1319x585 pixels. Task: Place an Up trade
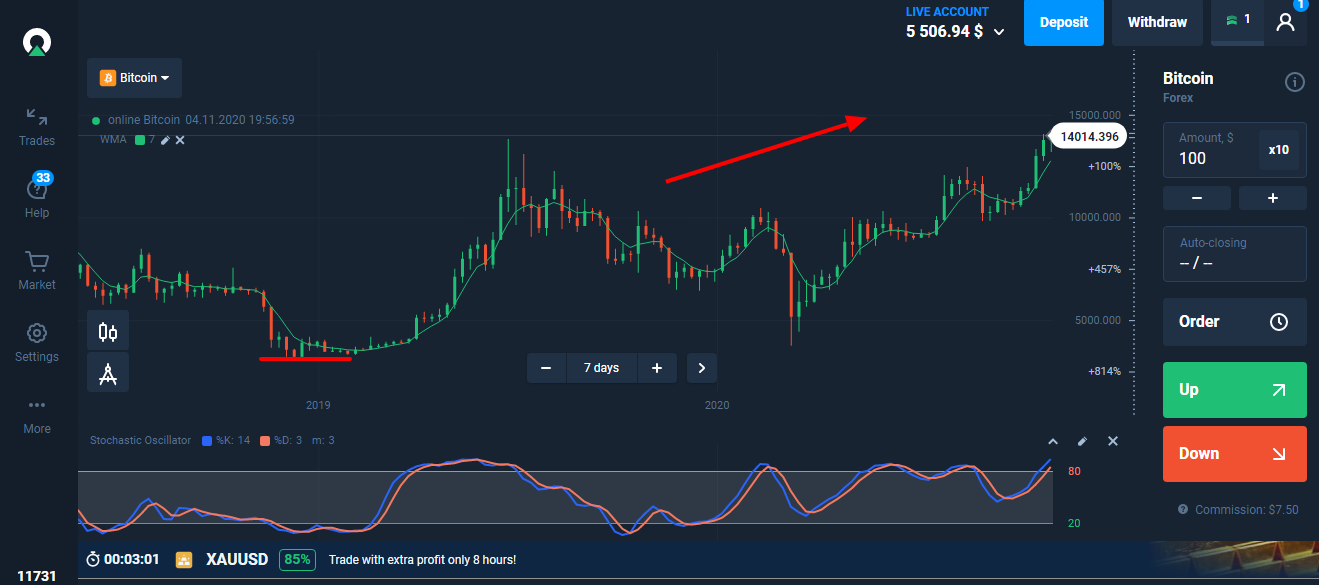tap(1235, 390)
